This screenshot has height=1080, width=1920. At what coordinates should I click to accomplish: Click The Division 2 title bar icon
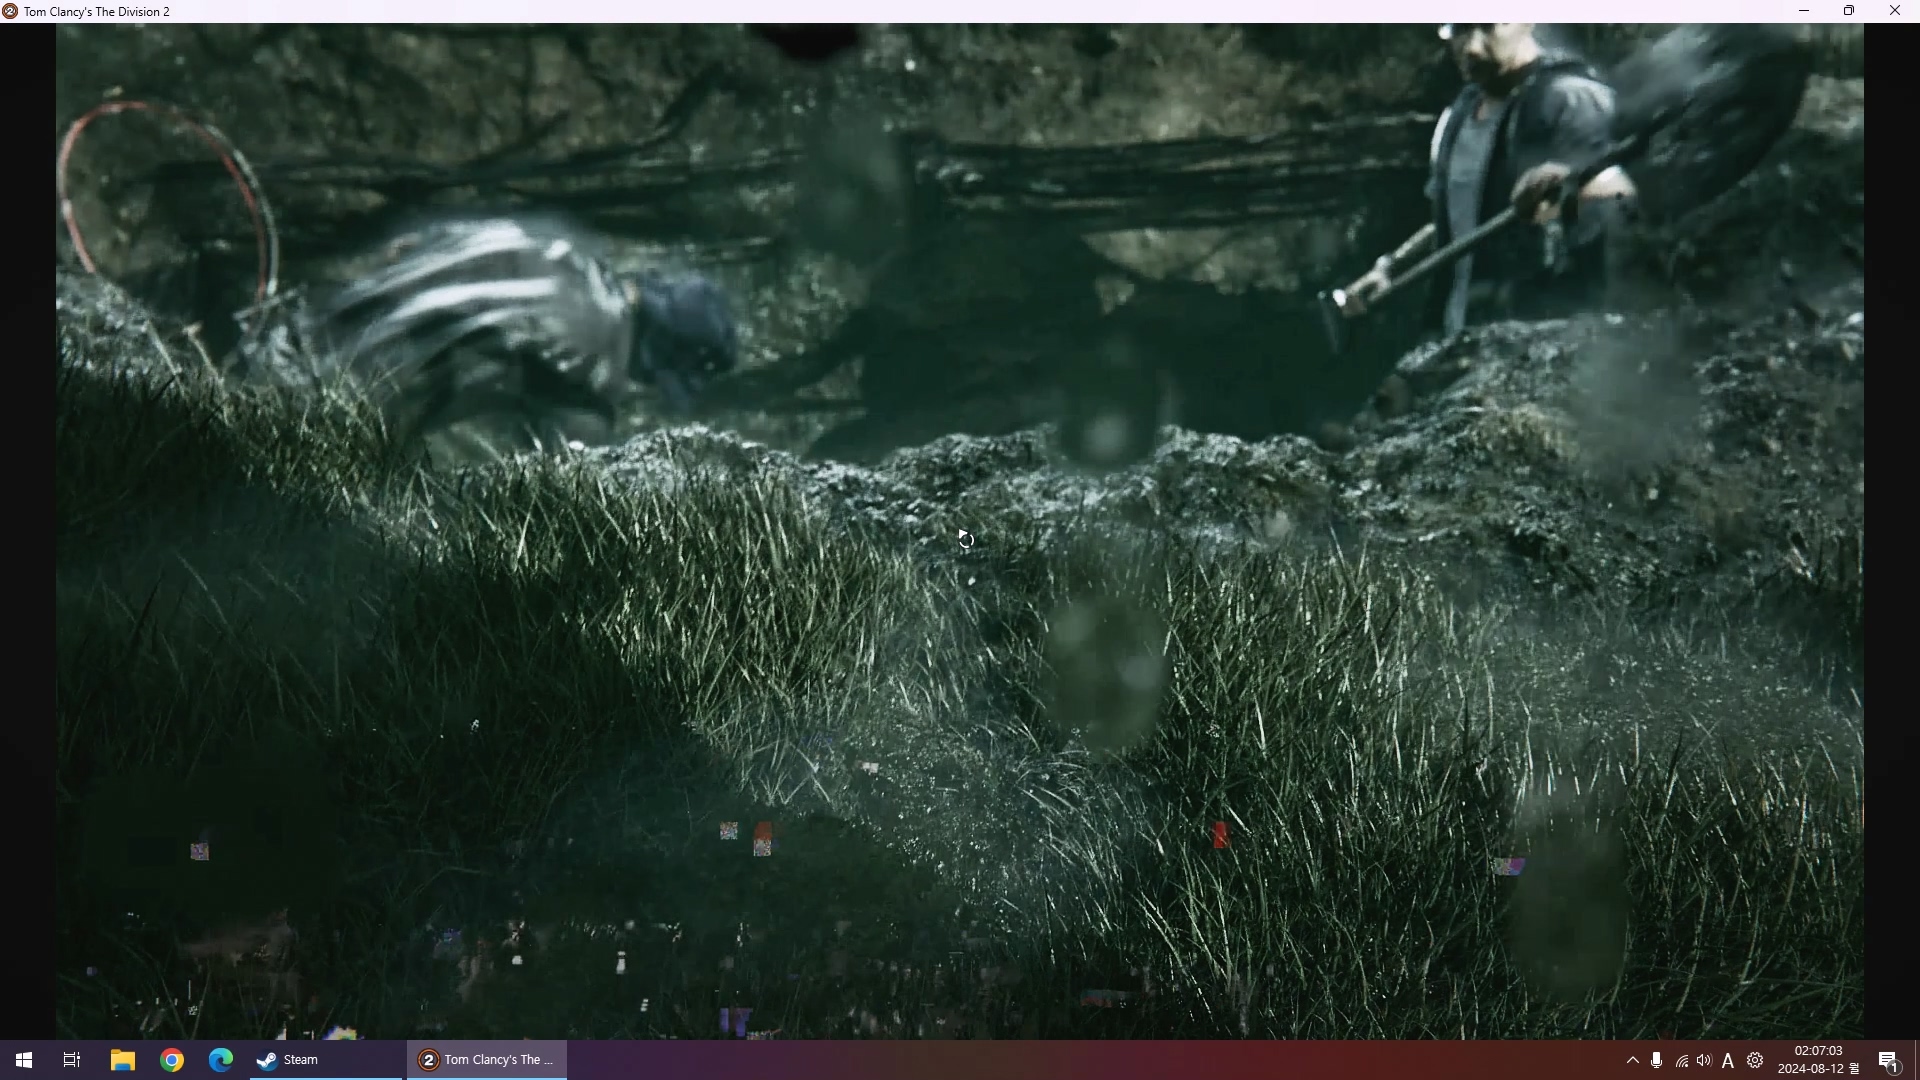coord(10,11)
